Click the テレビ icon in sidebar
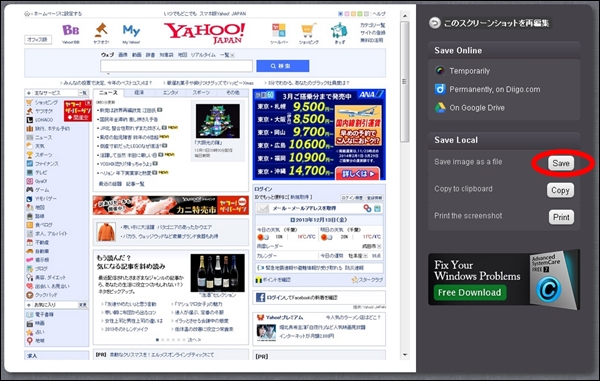Viewport: 600px width, 381px height. (29, 173)
